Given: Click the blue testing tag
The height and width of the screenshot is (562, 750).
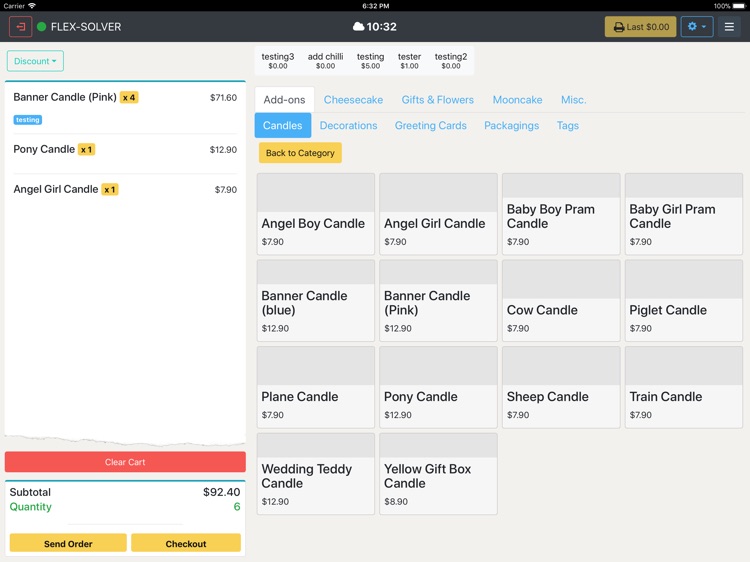Looking at the screenshot, I should click(27, 120).
